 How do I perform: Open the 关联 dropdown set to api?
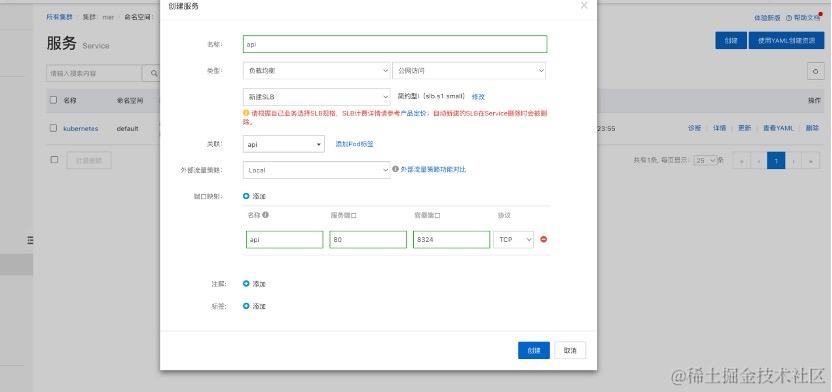283,144
